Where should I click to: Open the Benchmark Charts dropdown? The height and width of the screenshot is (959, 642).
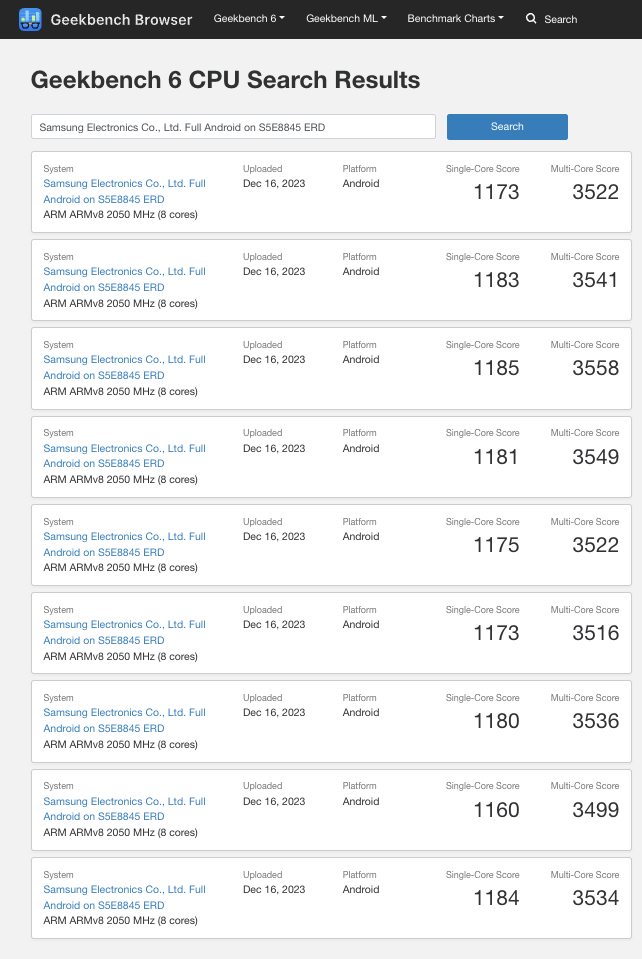[x=455, y=19]
